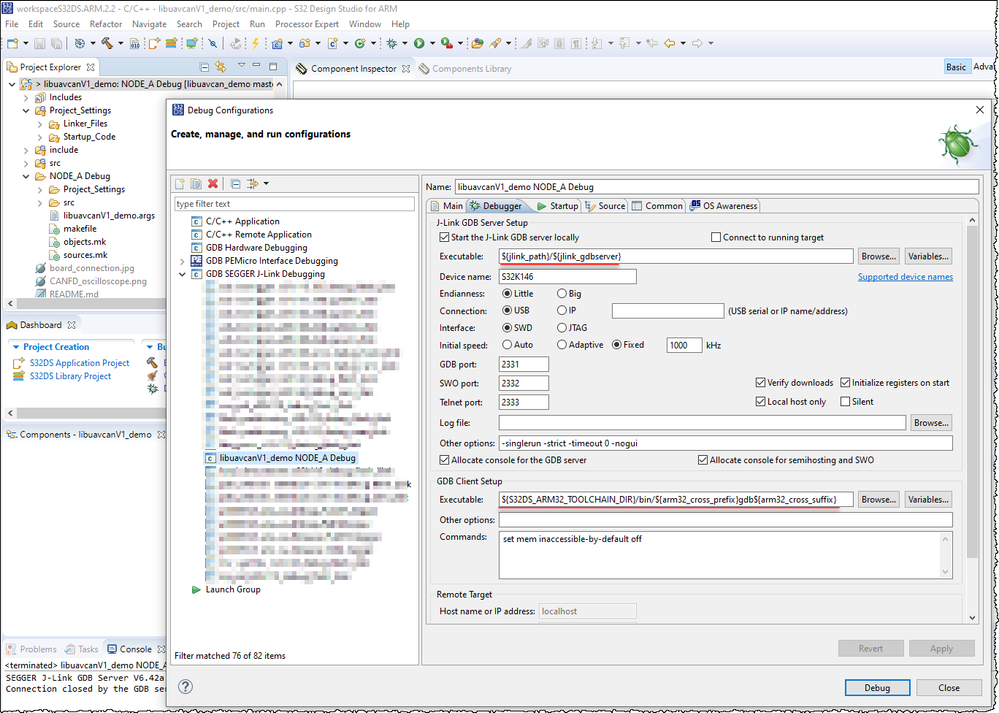Create a new launch configuration
Screen dimensions: 999x713
180,184
